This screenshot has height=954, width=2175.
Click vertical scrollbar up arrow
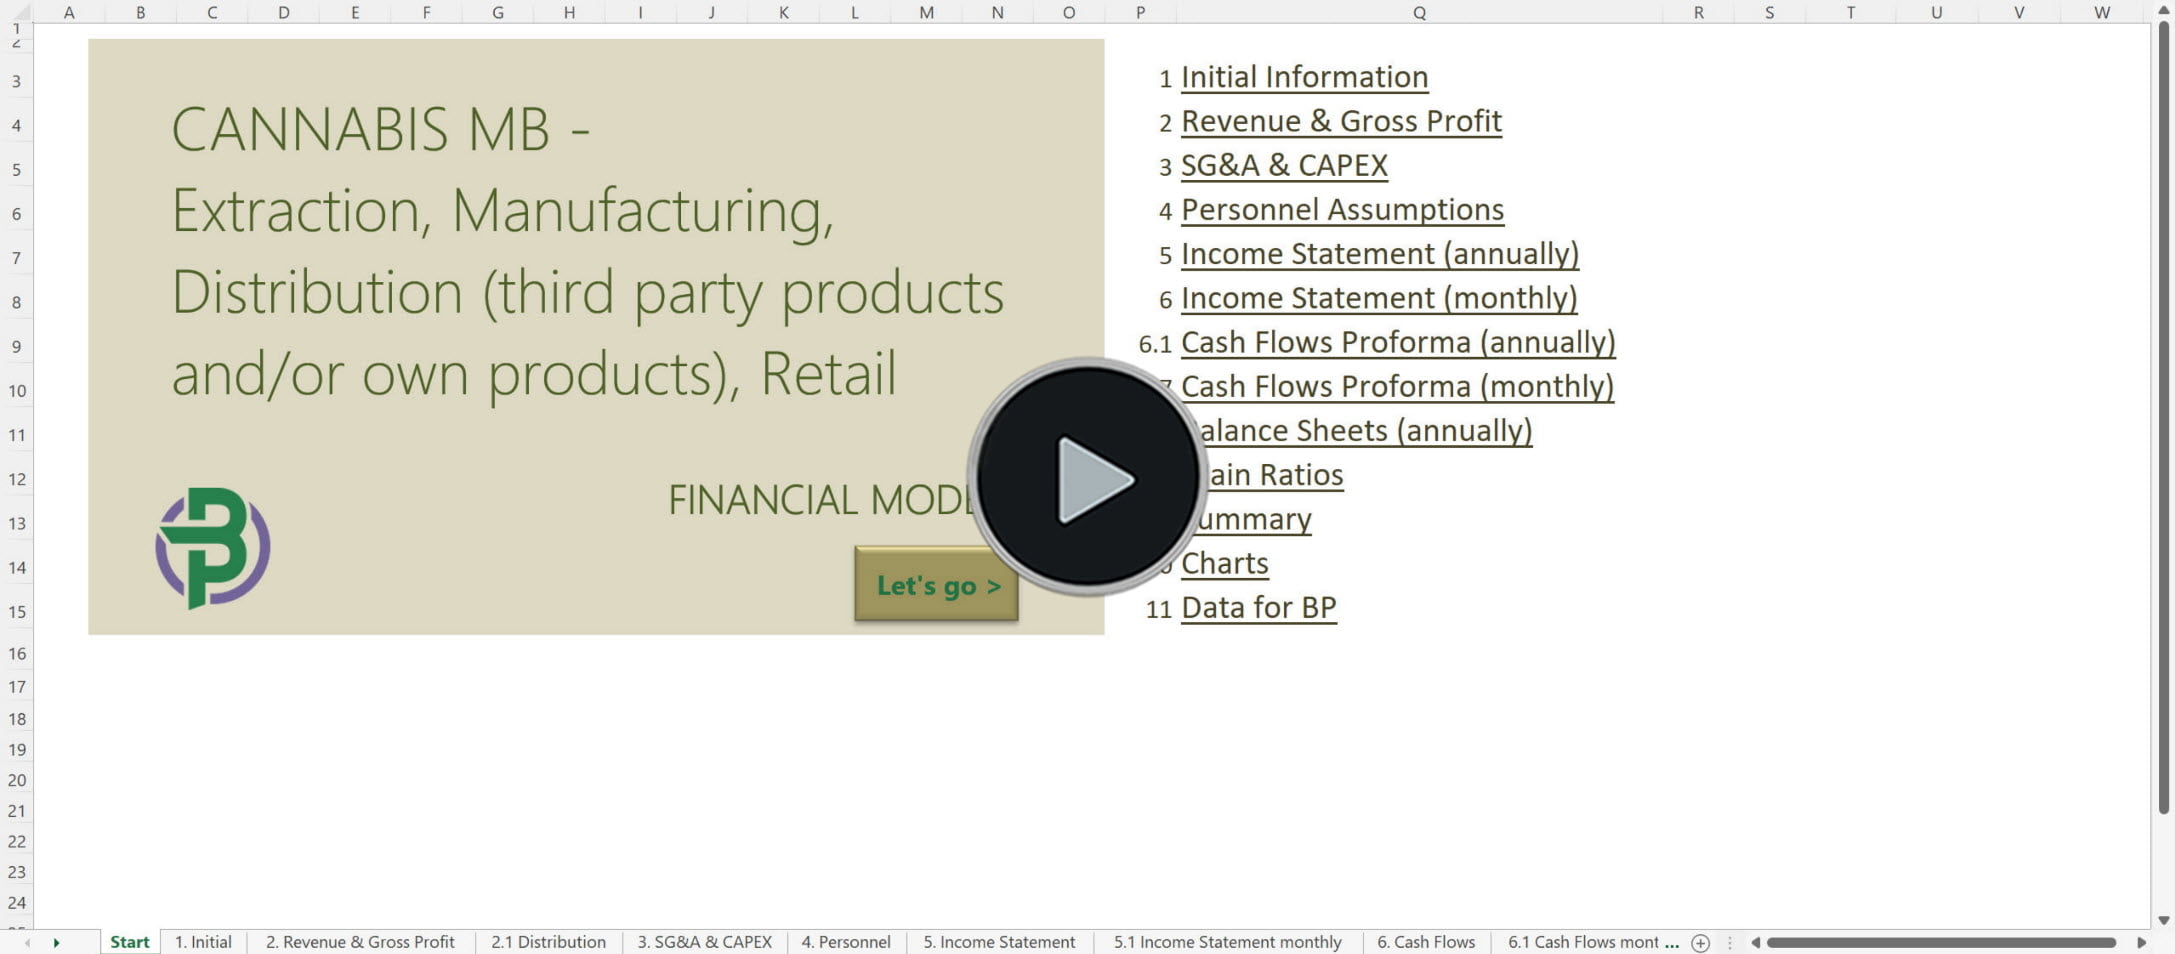click(x=2164, y=10)
